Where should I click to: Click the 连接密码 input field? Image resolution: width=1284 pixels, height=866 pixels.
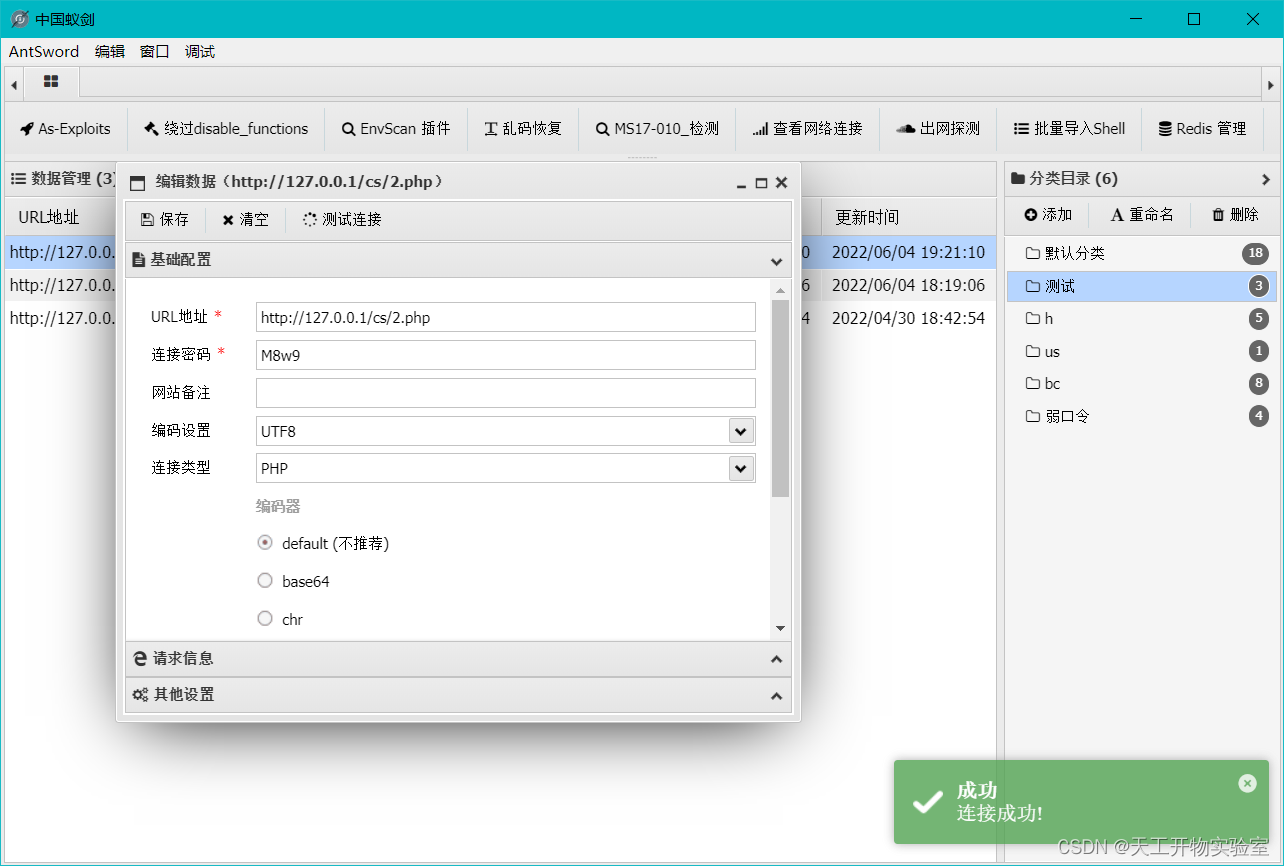coord(506,355)
